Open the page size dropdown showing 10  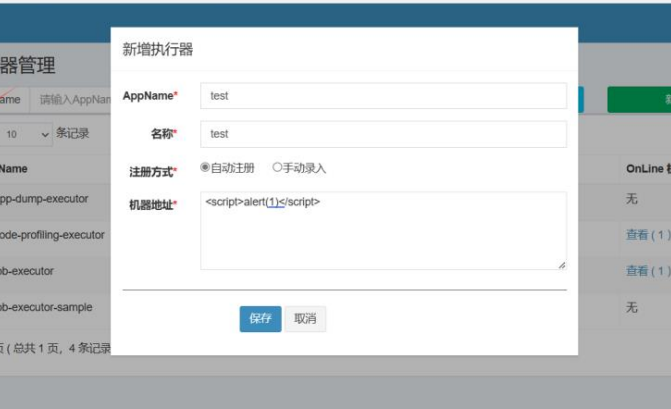coord(26,134)
